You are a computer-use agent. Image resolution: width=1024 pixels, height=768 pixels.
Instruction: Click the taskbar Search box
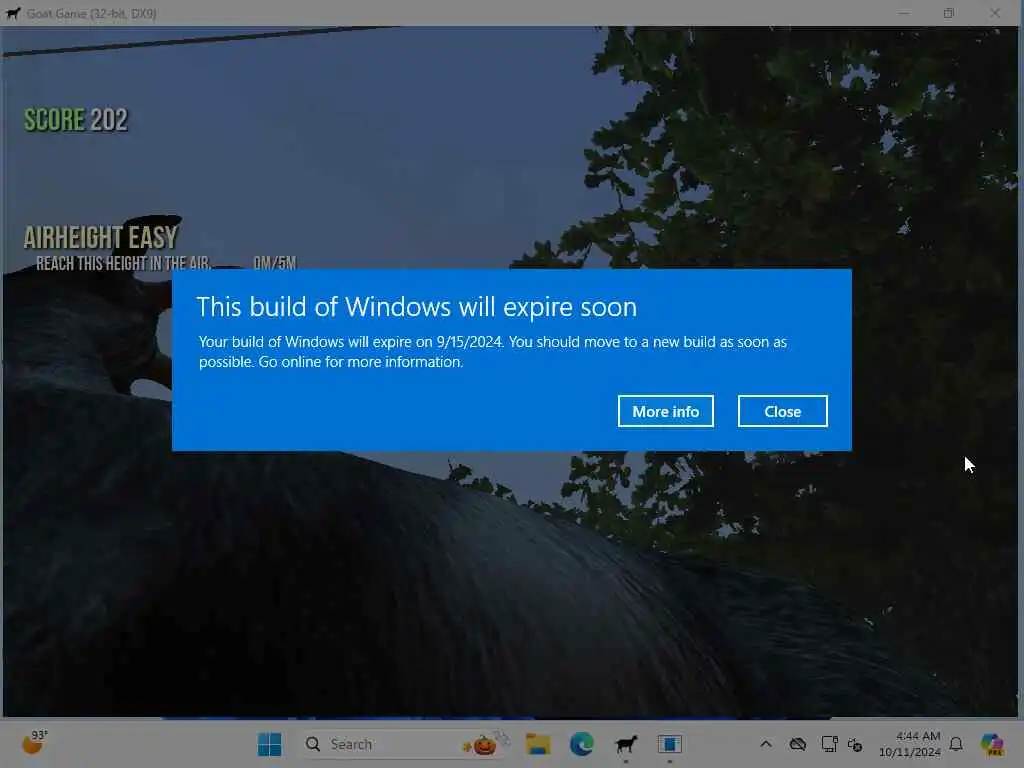(404, 744)
